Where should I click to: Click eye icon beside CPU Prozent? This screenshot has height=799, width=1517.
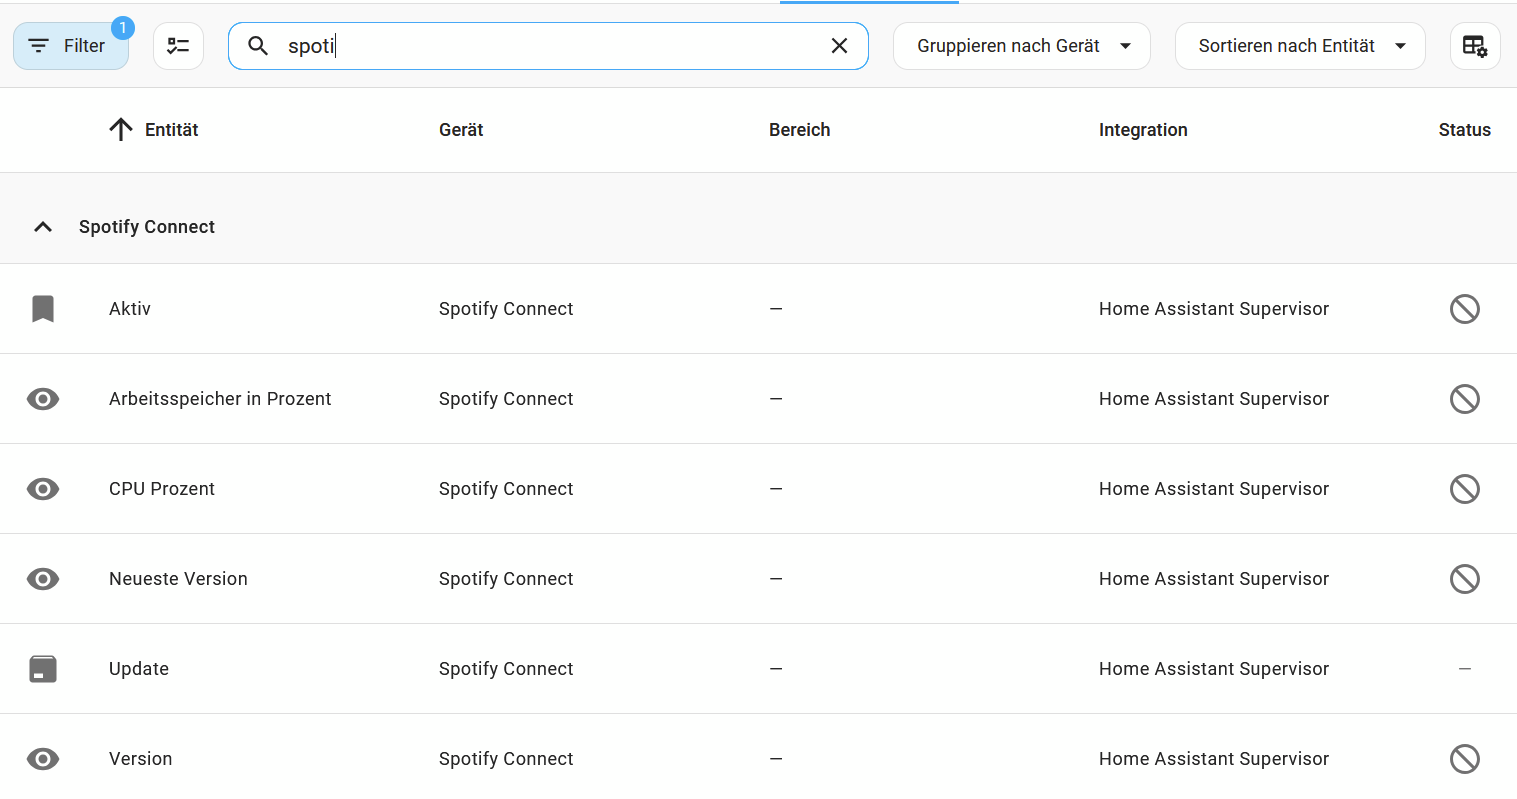coord(43,489)
